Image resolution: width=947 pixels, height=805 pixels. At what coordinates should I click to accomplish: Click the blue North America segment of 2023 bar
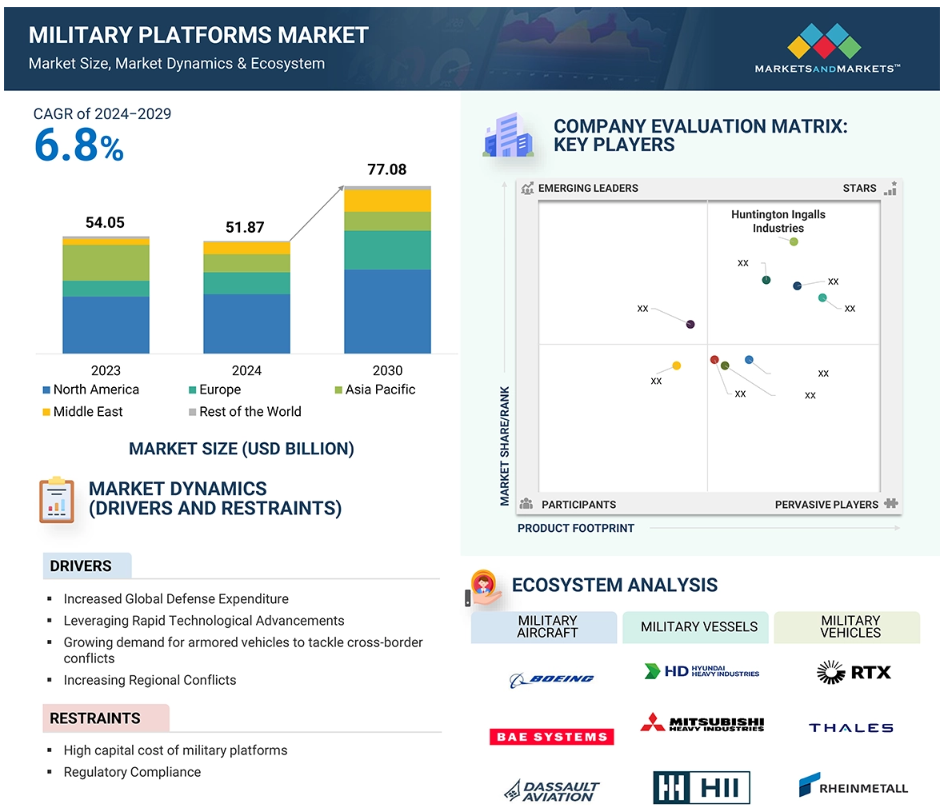coord(106,325)
